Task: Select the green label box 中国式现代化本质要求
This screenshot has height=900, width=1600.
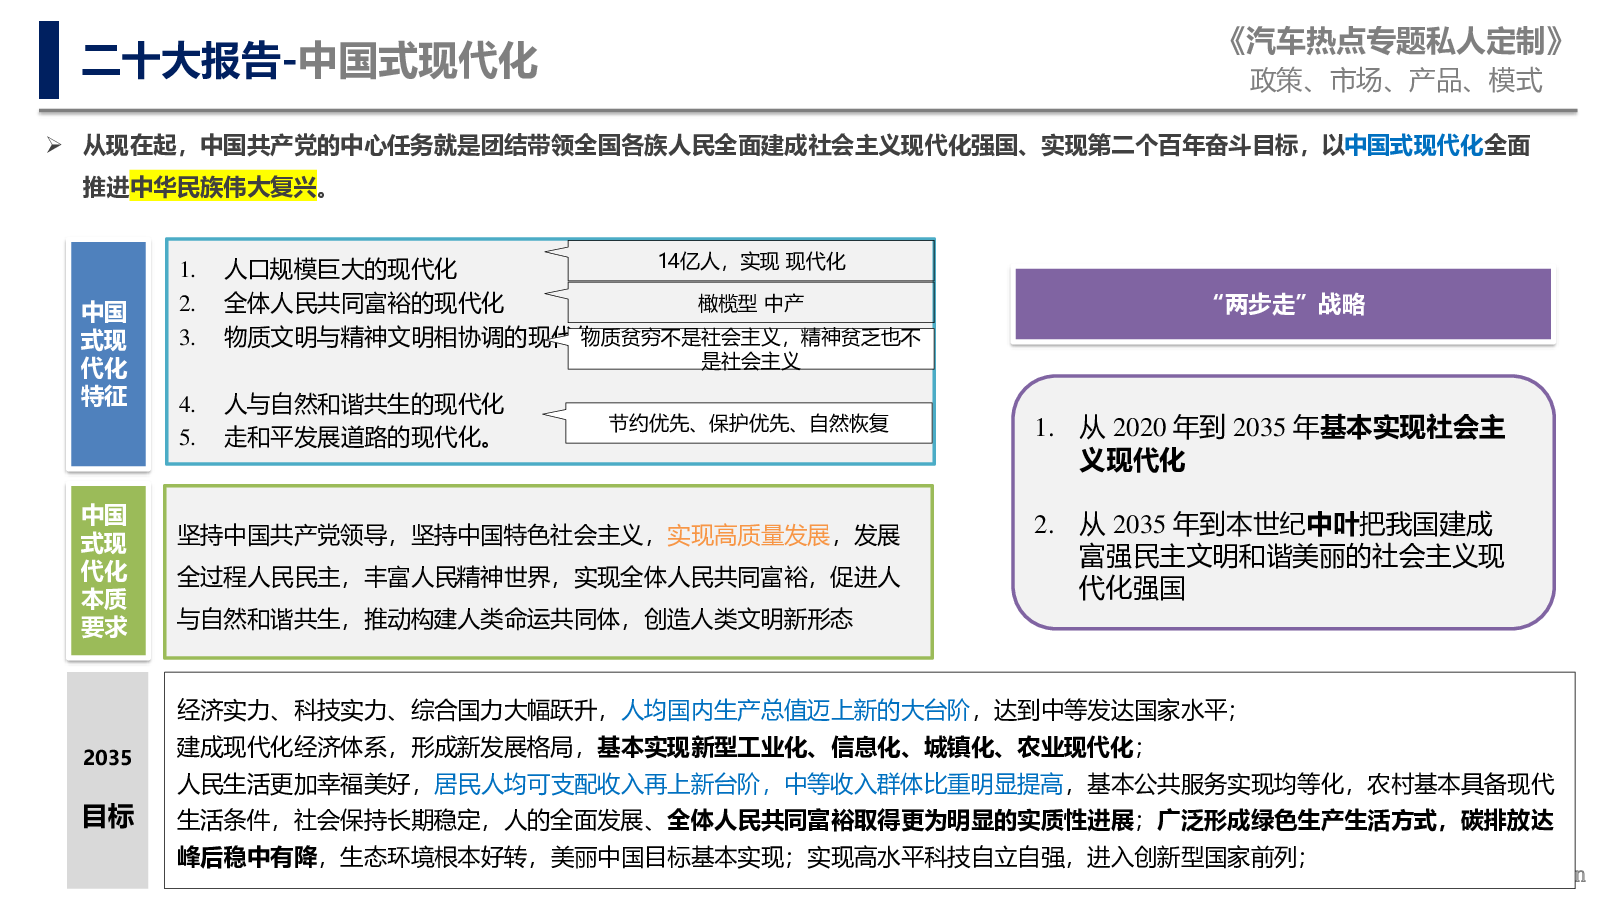Action: point(107,571)
